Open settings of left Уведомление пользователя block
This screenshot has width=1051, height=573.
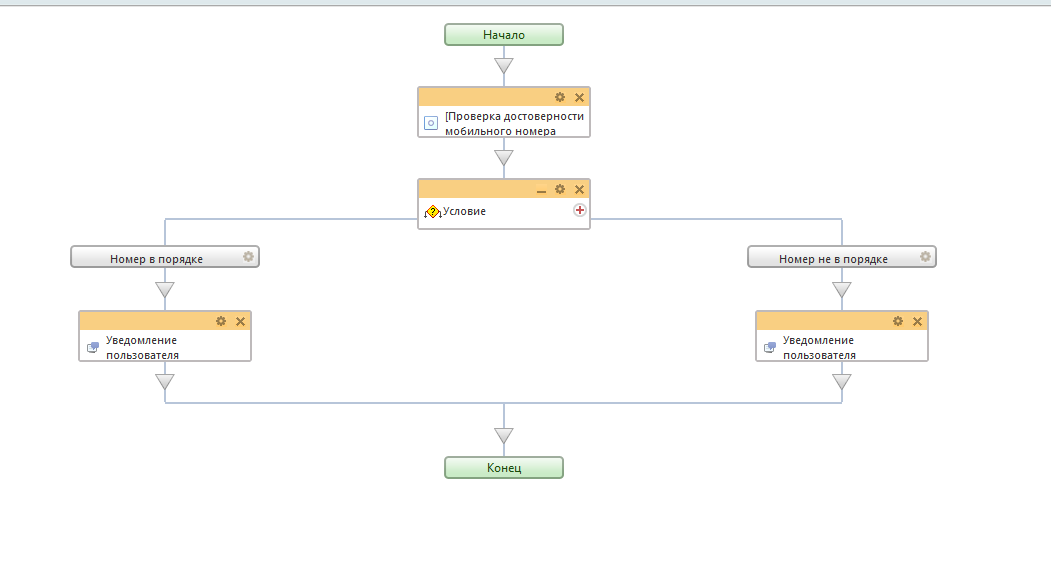(221, 321)
